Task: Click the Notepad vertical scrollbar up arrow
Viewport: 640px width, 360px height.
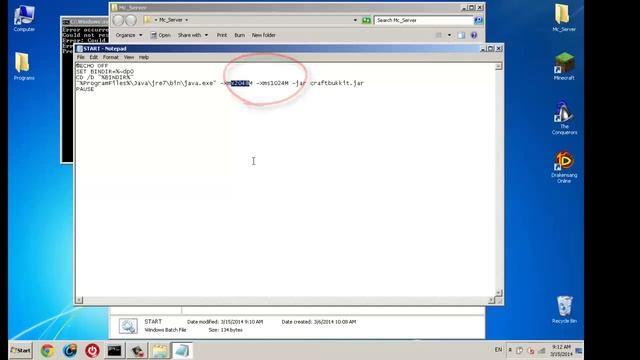Action: click(x=498, y=67)
